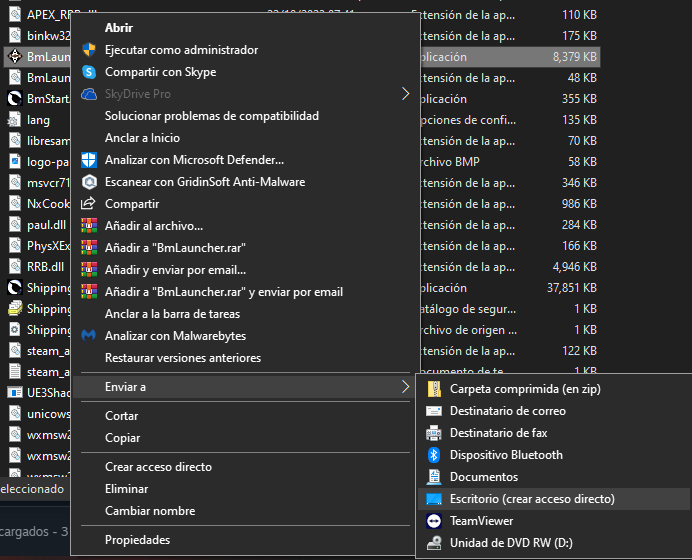
Task: Click the paul.dll file icon
Action: [15, 225]
